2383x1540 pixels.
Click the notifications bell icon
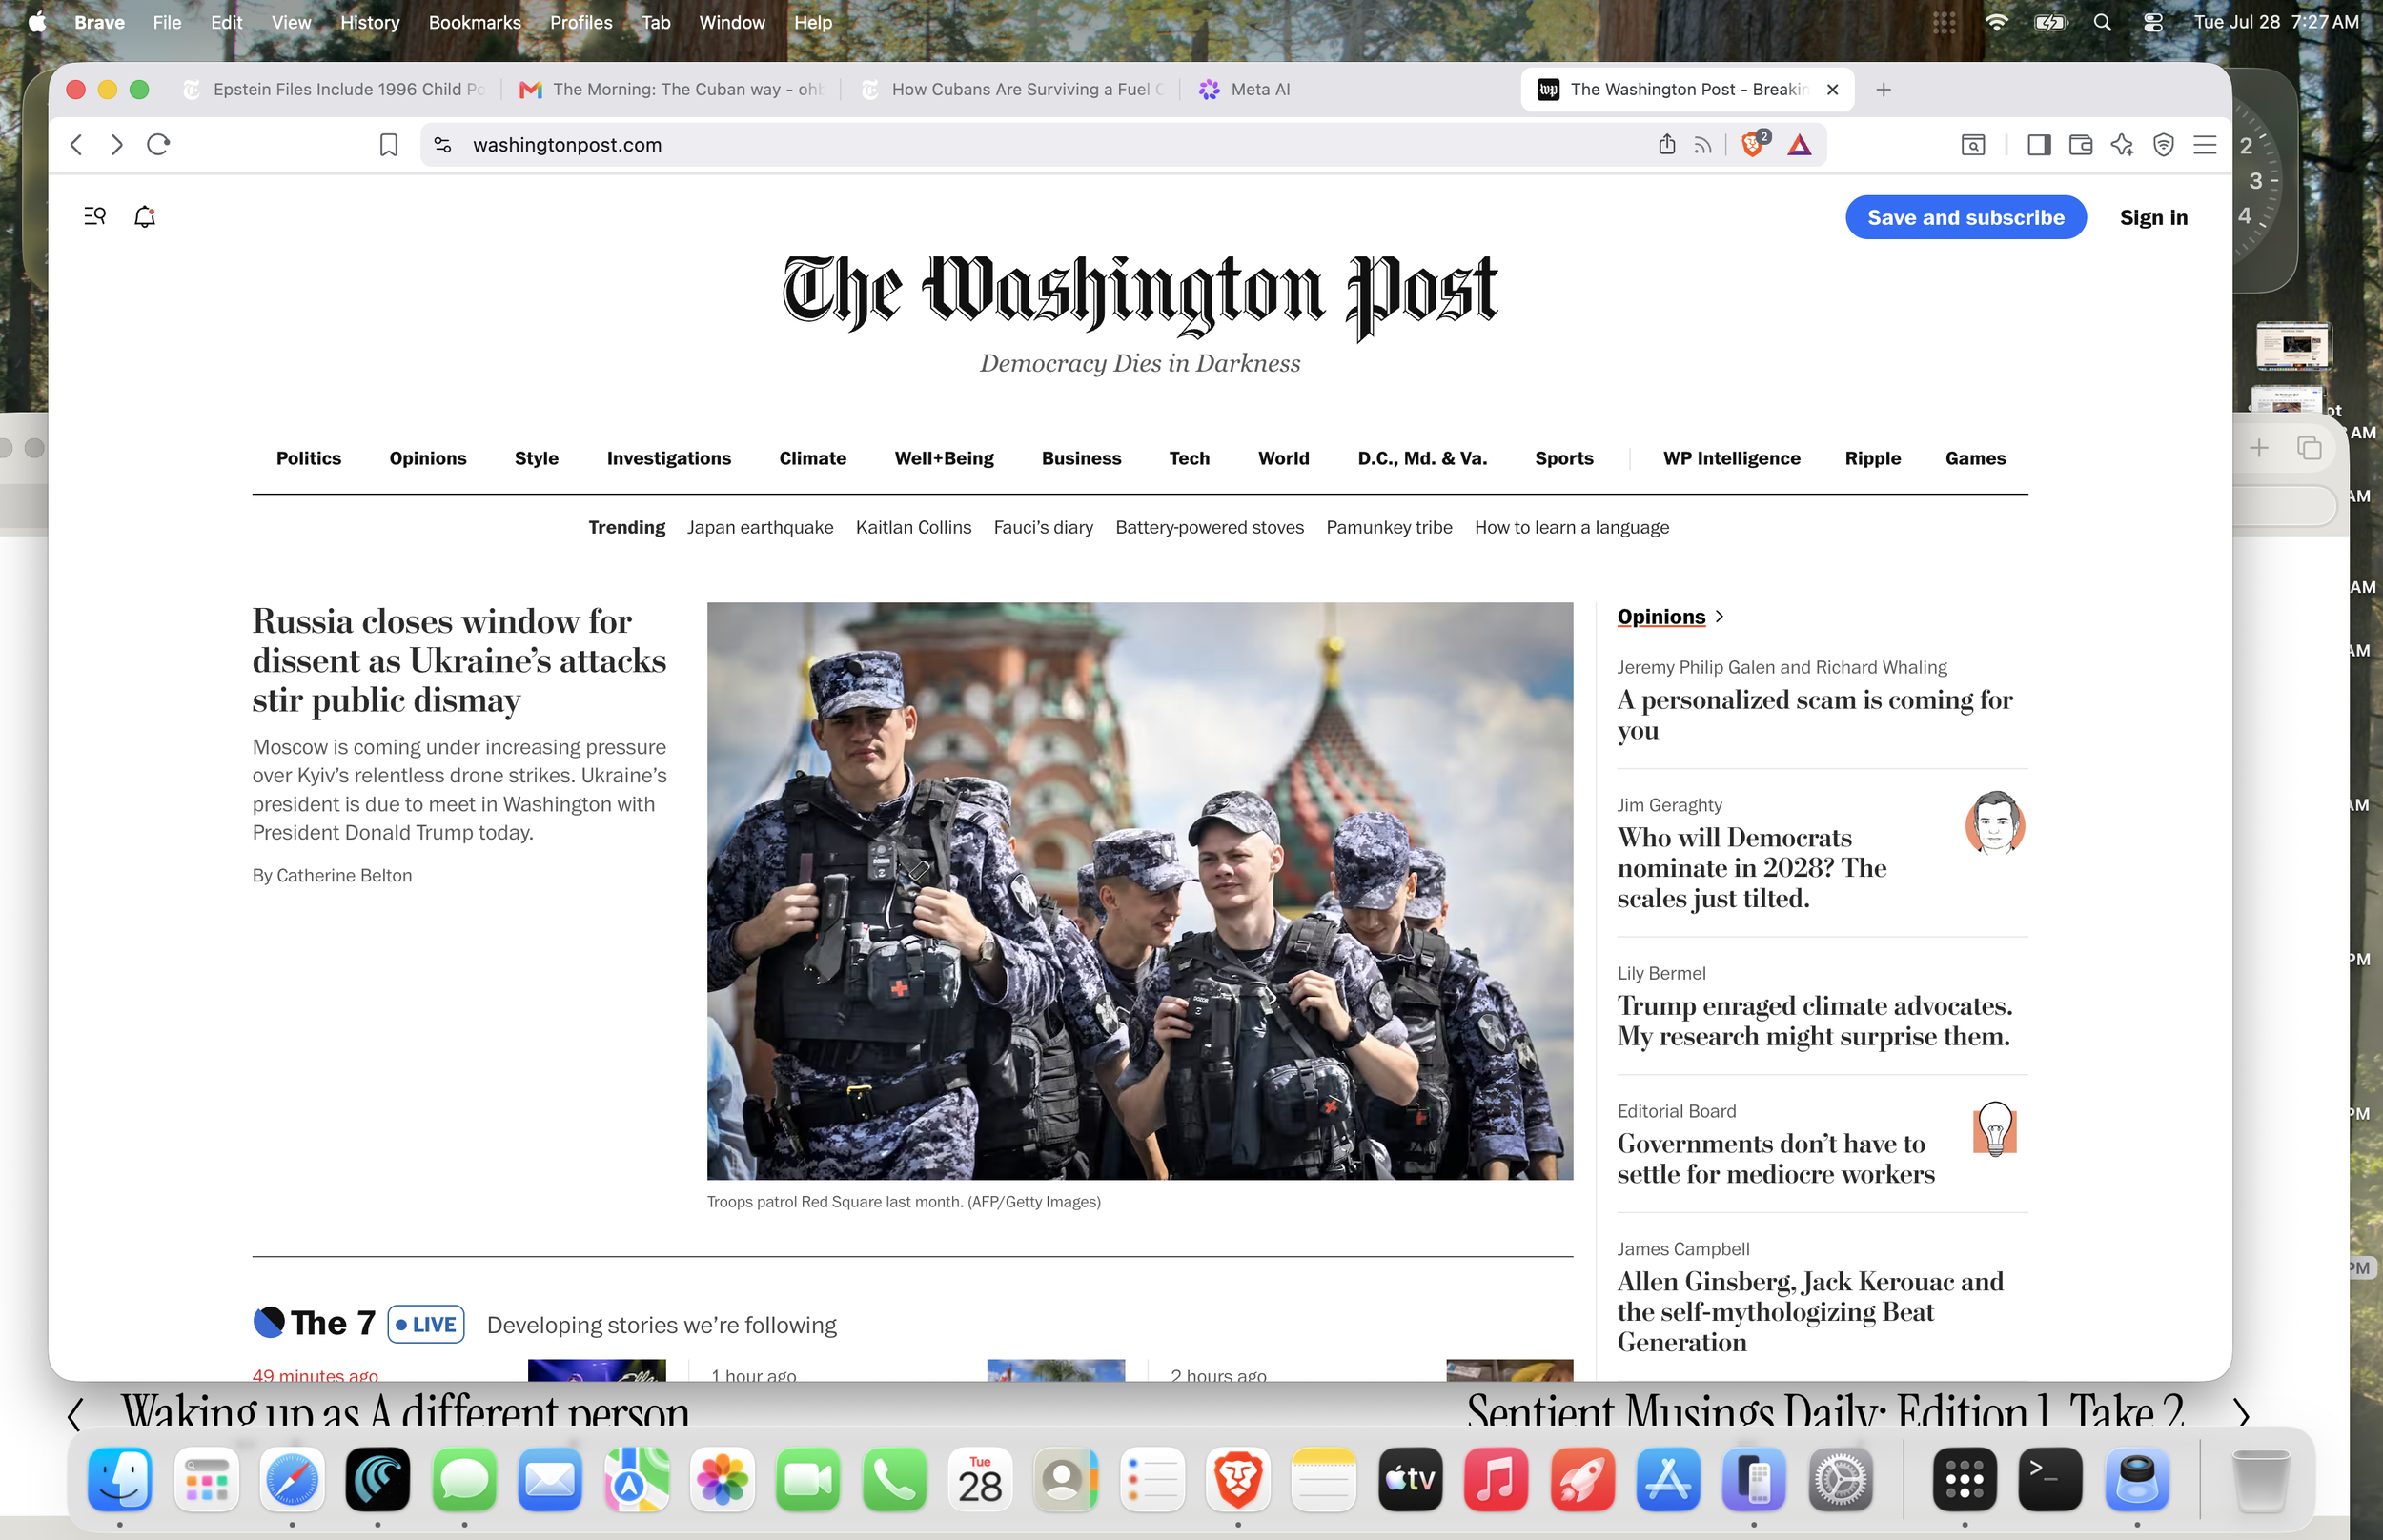pyautogui.click(x=145, y=216)
